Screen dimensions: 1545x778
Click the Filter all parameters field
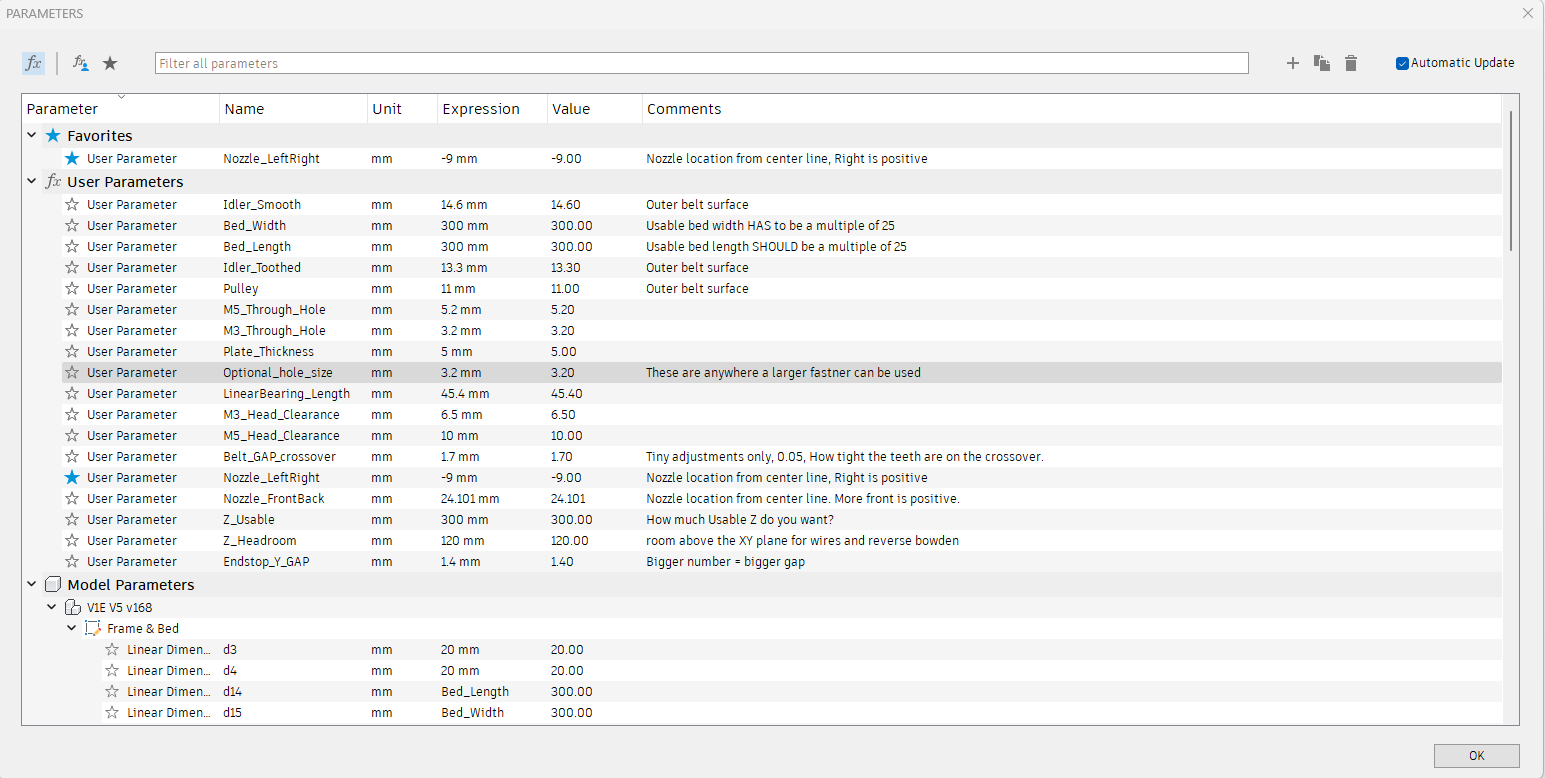(x=700, y=62)
